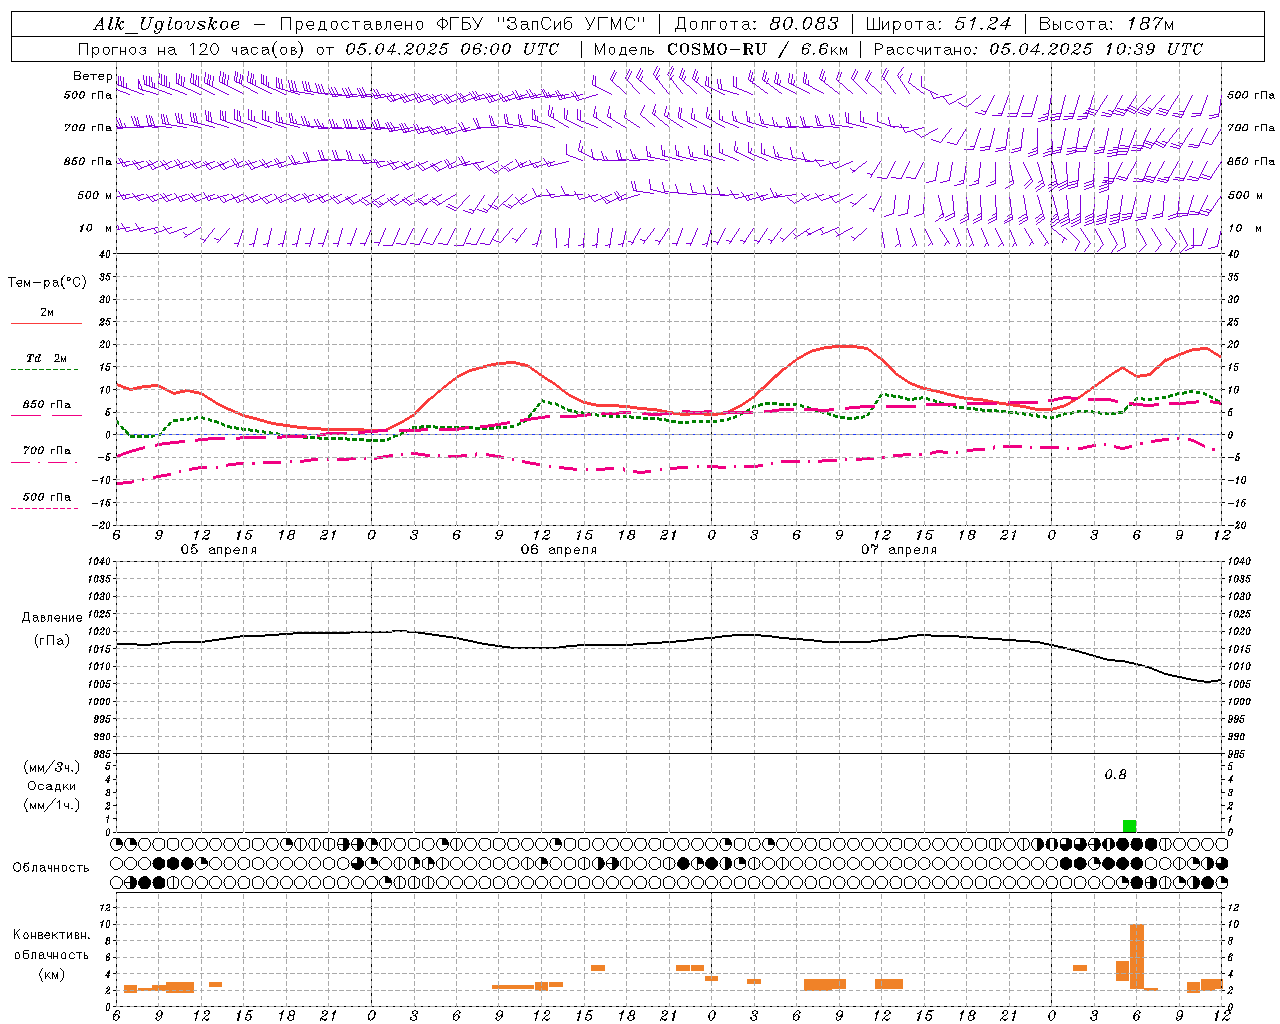Screen dimensions: 1280x1024
Task: Click the 0.8 precipitation amount value
Action: click(1115, 775)
